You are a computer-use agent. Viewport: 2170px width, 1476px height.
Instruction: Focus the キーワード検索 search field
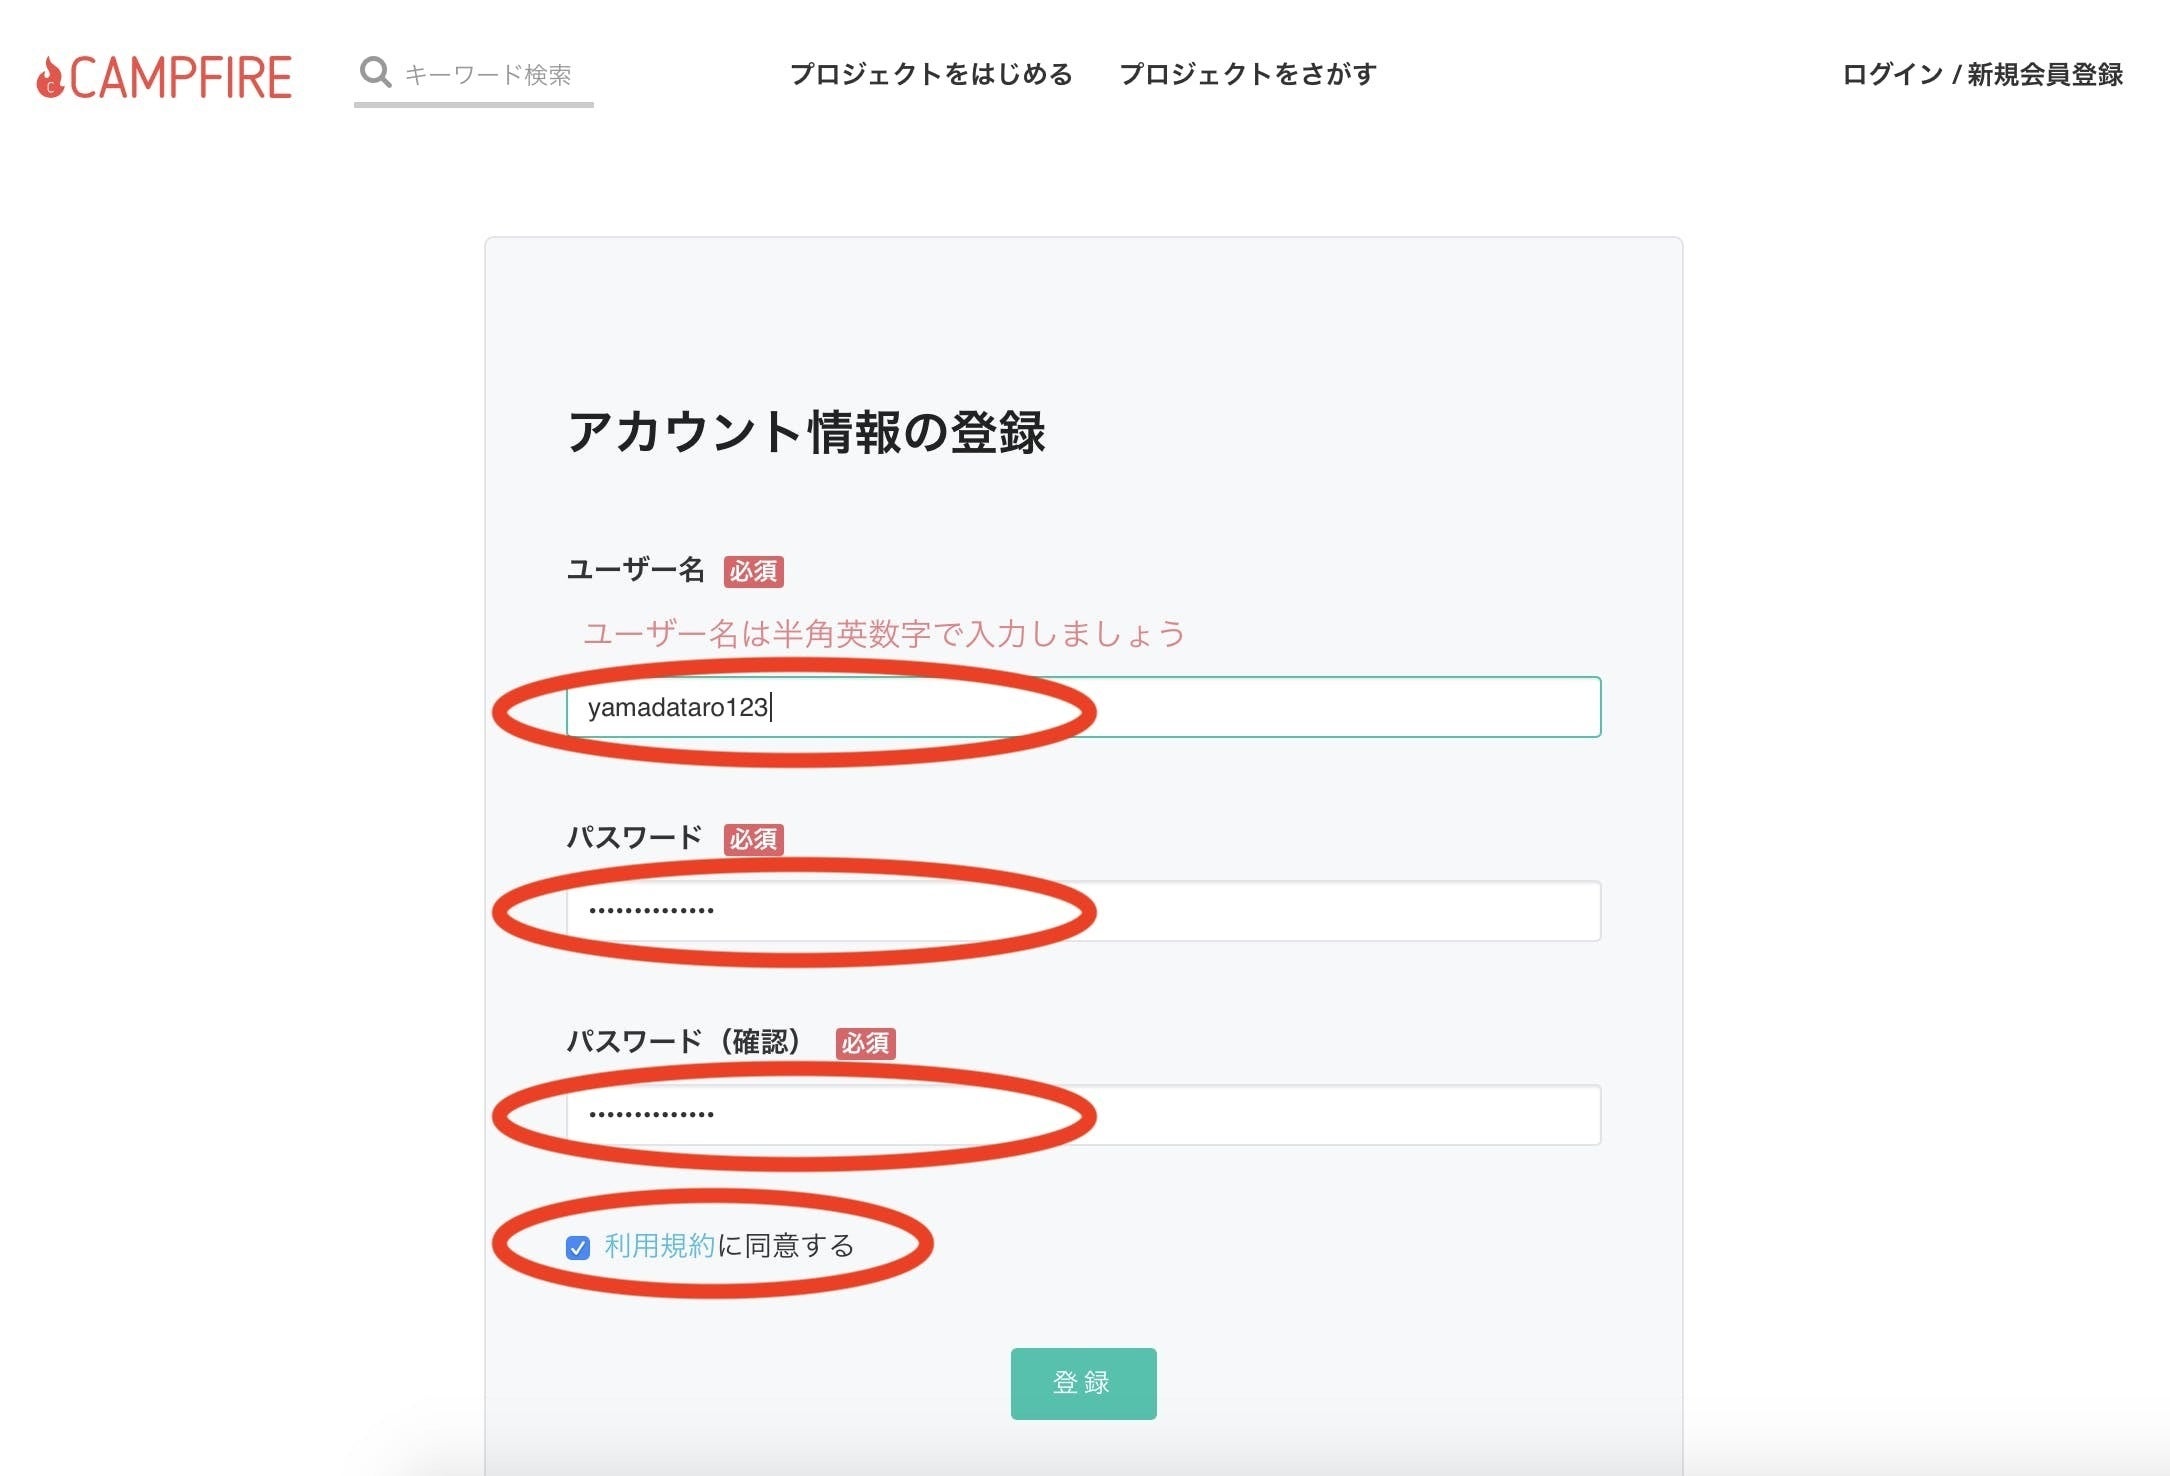click(x=490, y=75)
